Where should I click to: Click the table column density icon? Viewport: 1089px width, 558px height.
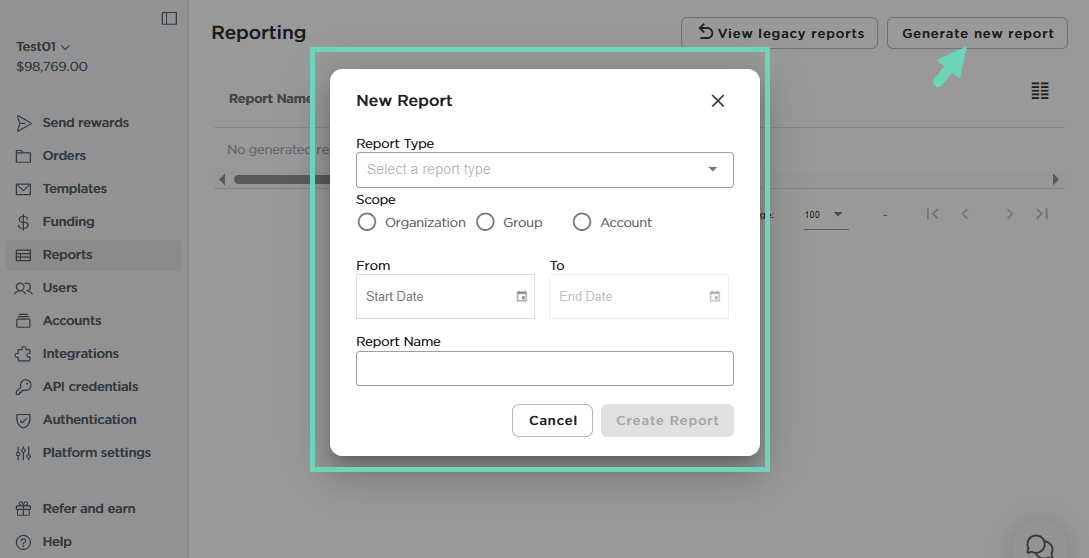tap(1040, 91)
